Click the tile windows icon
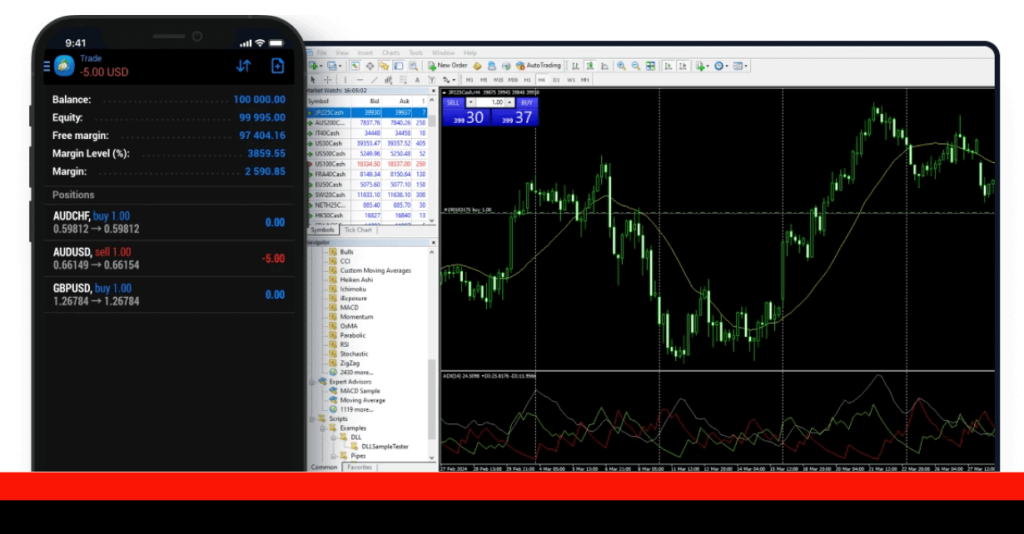Viewport: 1024px width, 534px height. (650, 66)
